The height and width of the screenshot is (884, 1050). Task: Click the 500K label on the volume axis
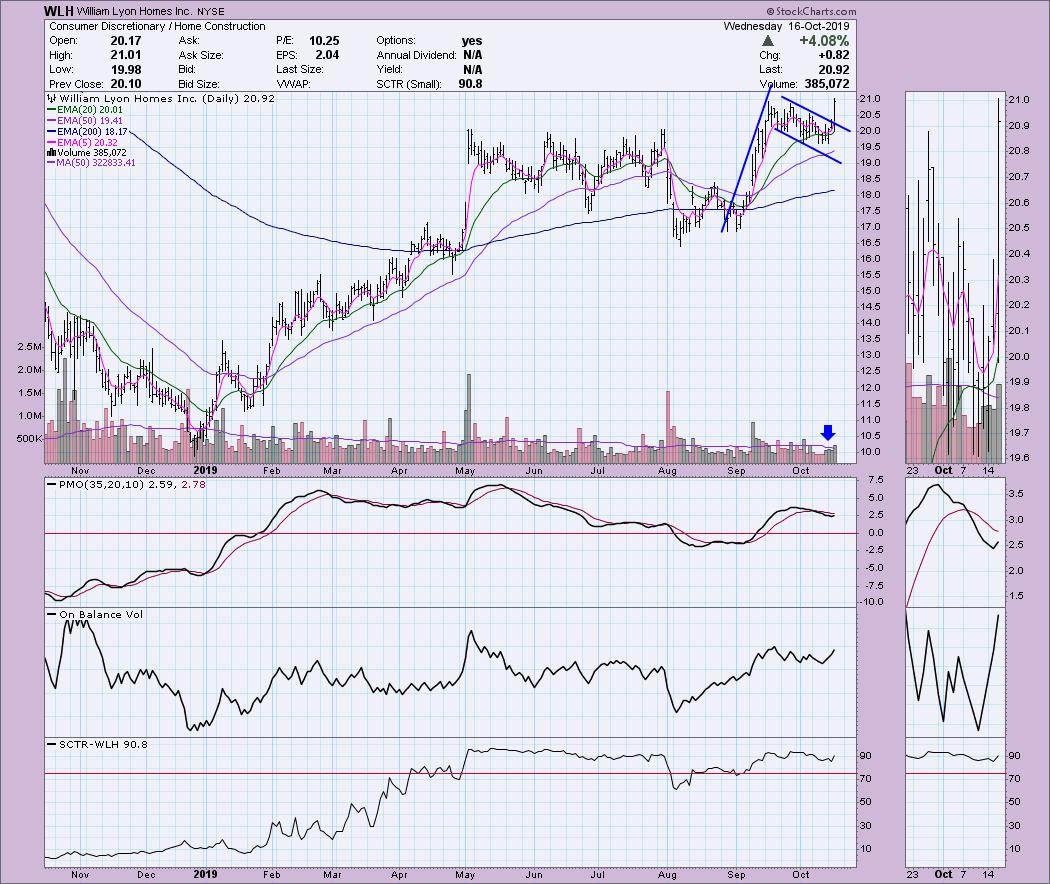29,439
